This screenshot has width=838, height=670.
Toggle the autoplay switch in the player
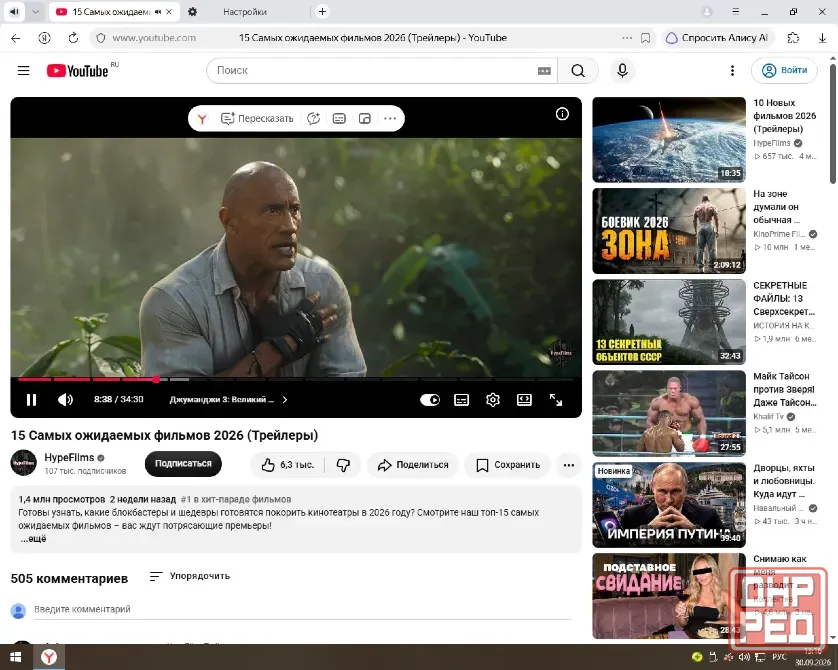(x=430, y=400)
